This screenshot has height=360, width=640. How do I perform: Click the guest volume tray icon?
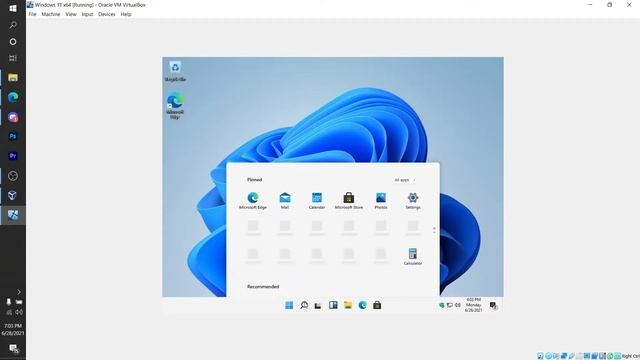click(x=458, y=305)
